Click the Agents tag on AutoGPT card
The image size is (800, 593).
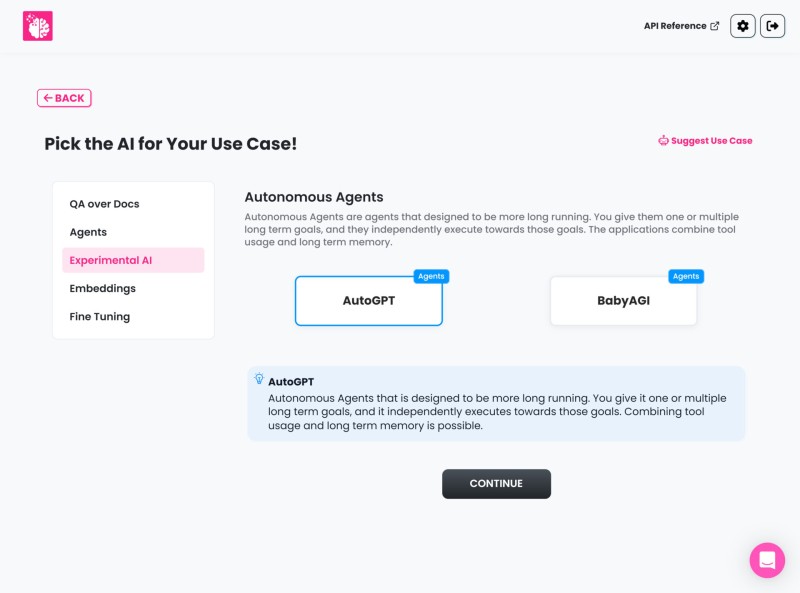(431, 276)
